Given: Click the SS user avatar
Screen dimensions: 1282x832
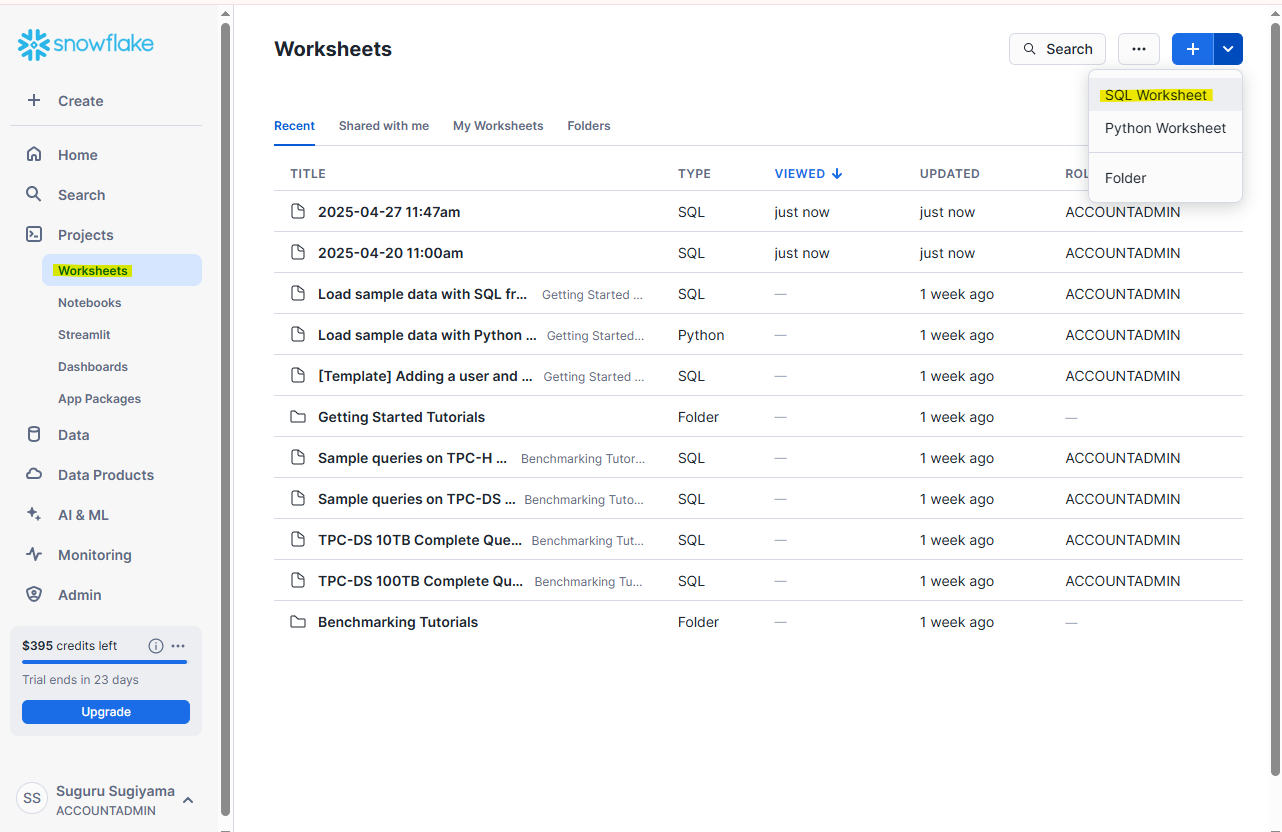Looking at the screenshot, I should tap(32, 798).
